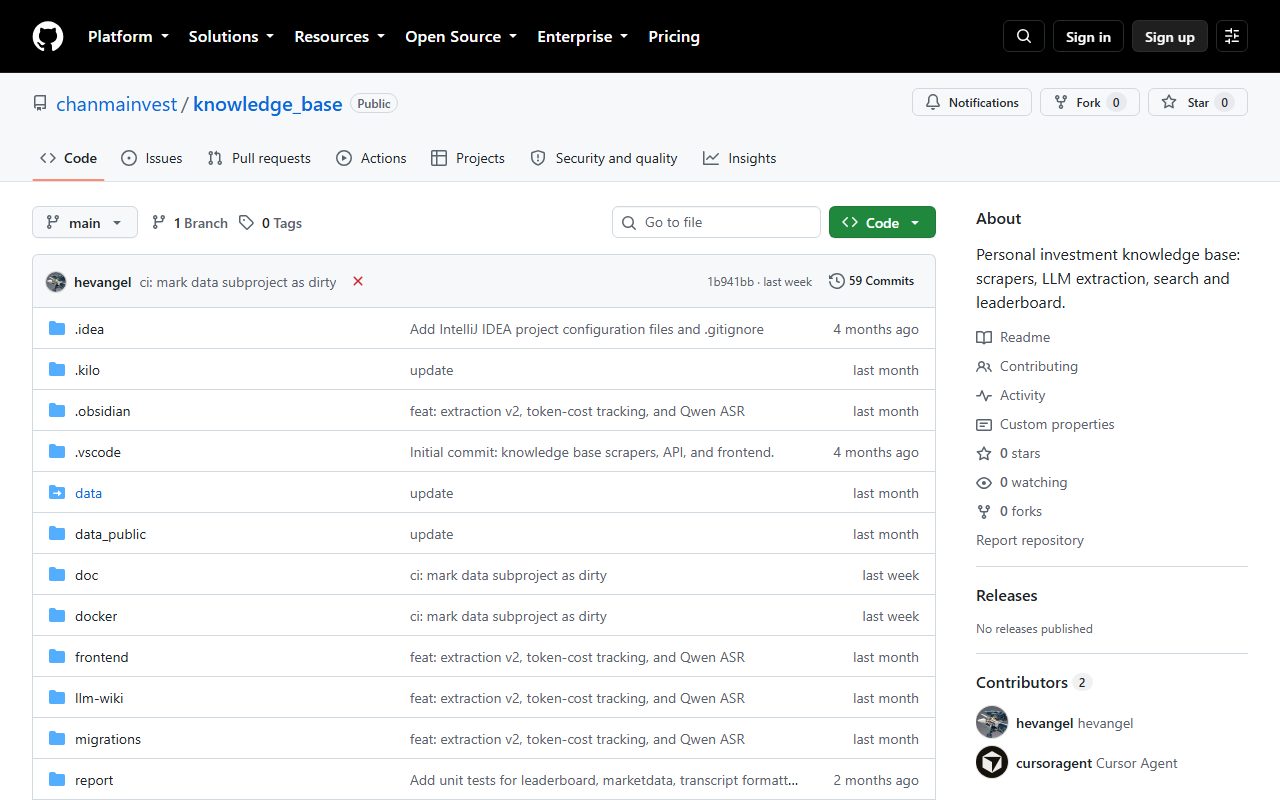Fork the knowledge_base repository
Viewport: 1280px width, 800px height.
pyautogui.click(x=1090, y=102)
